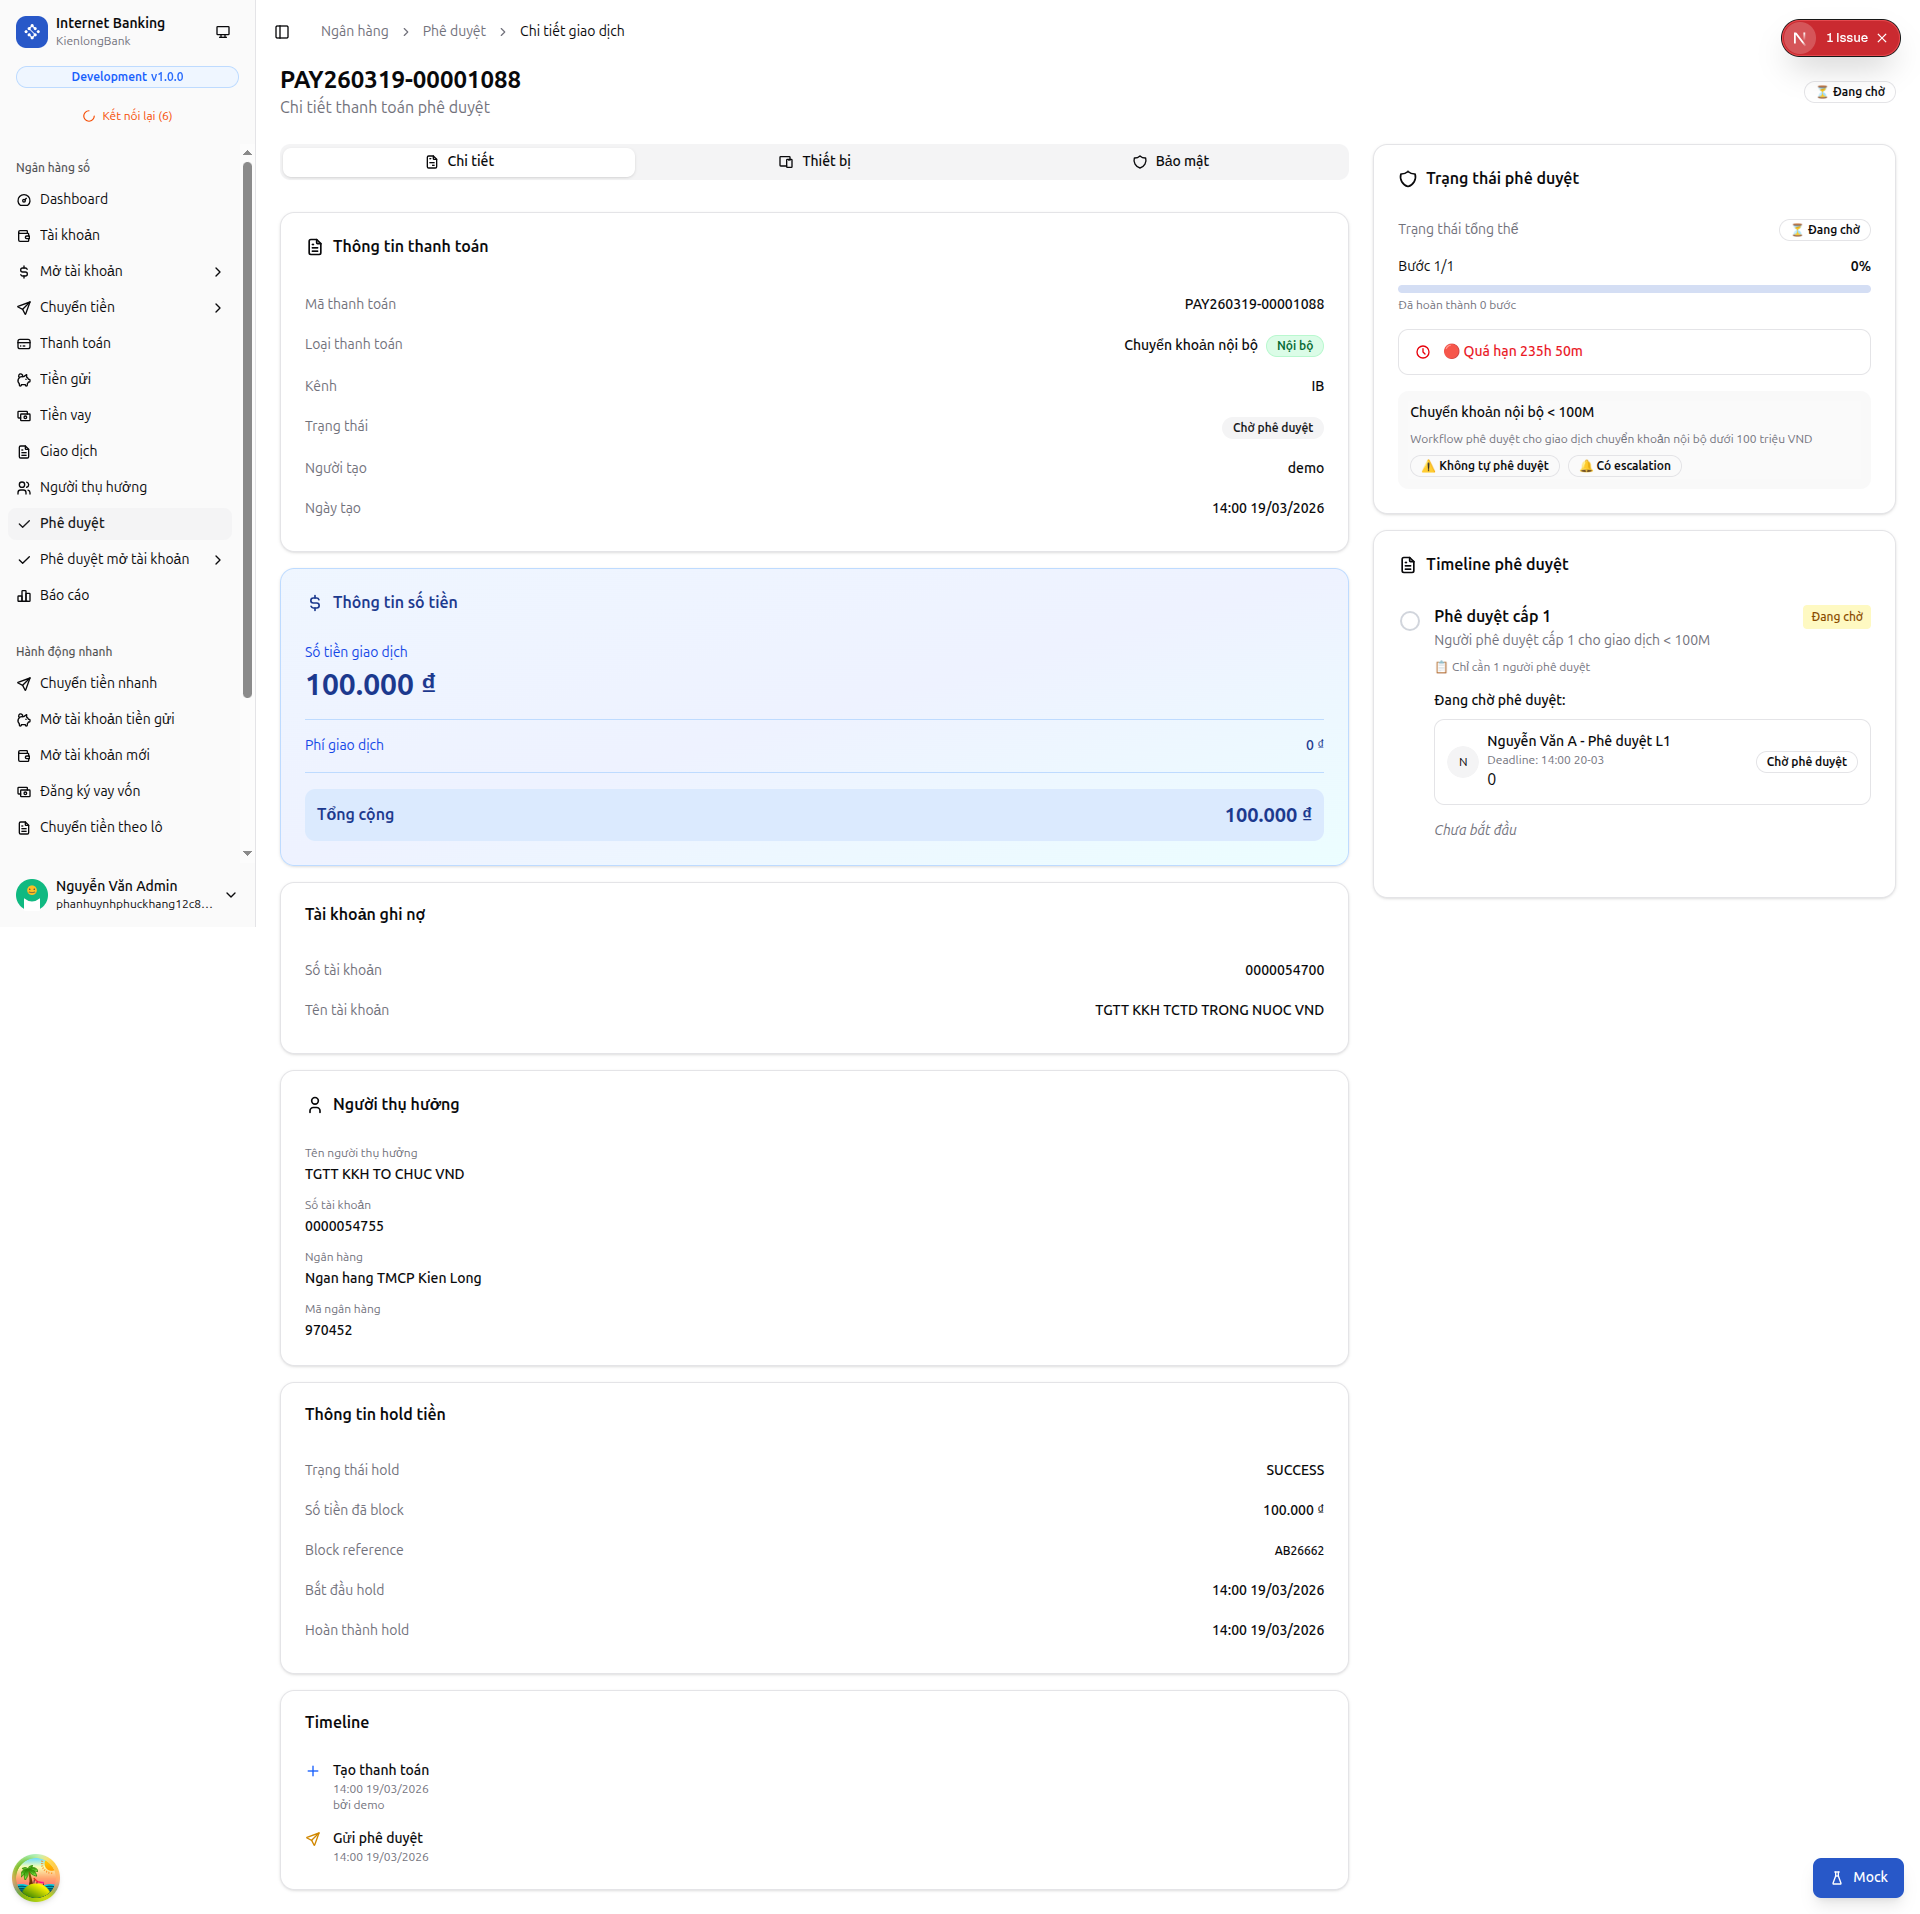The image size is (1920, 1914).
Task: Open Mở tài khoản mới shortcut
Action: pos(120,755)
